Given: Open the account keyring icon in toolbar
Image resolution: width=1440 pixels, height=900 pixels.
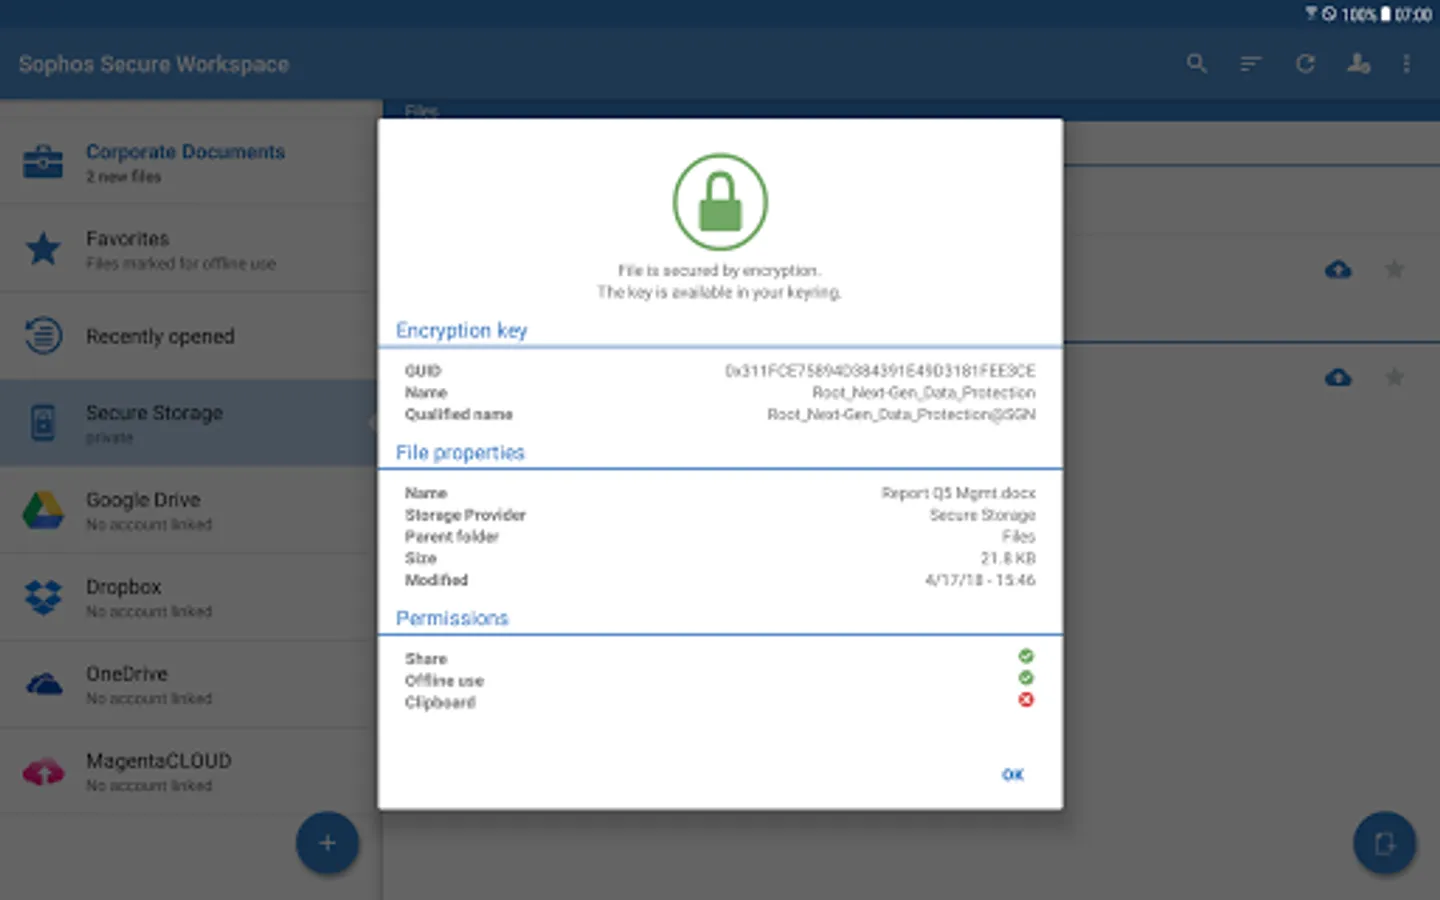Looking at the screenshot, I should pyautogui.click(x=1358, y=64).
